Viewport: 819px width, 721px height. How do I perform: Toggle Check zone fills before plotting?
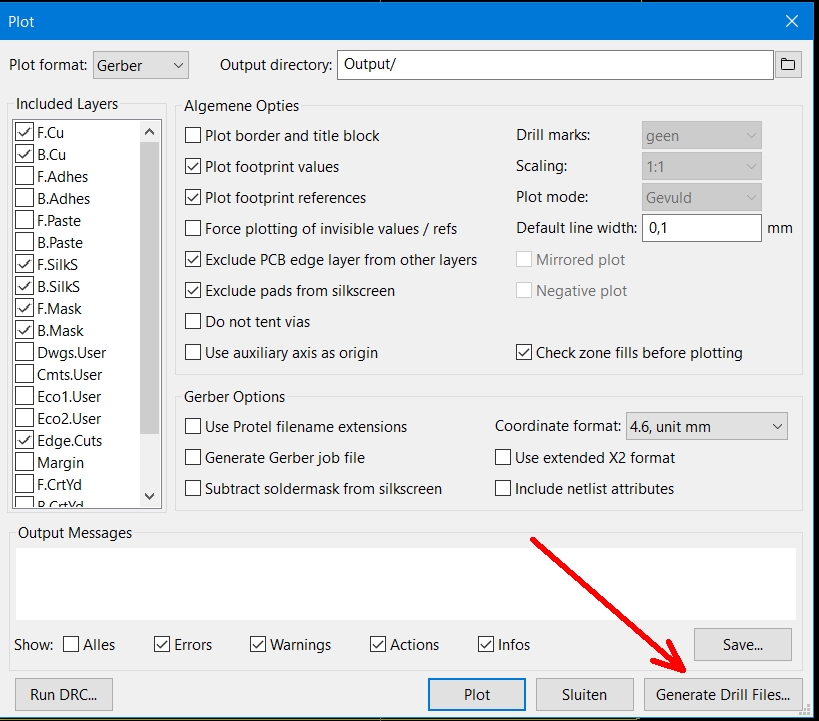pyautogui.click(x=524, y=353)
